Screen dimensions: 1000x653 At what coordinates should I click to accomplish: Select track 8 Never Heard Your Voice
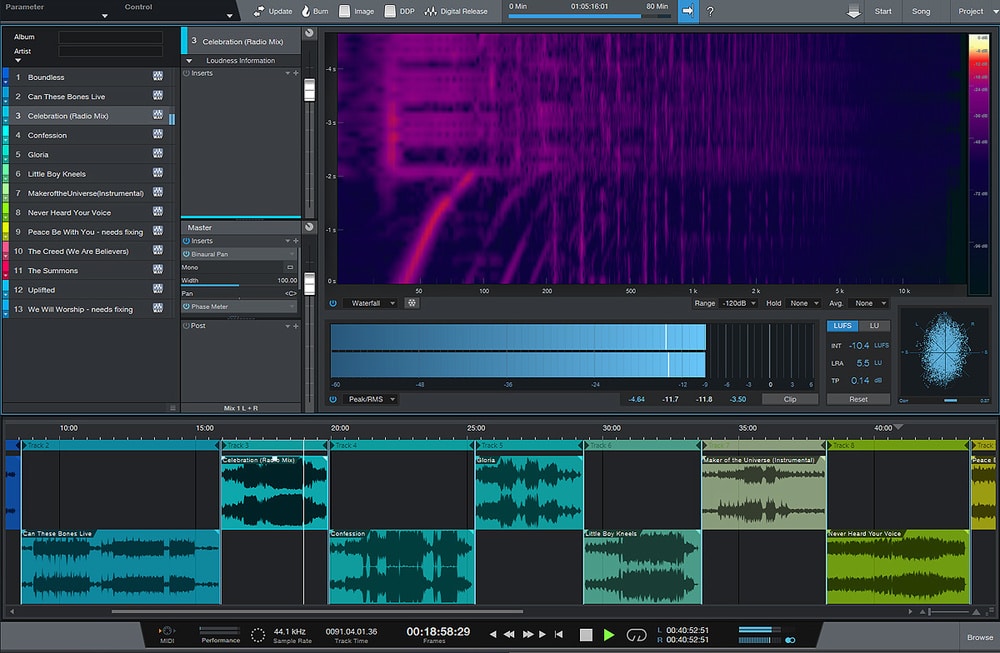coord(88,212)
